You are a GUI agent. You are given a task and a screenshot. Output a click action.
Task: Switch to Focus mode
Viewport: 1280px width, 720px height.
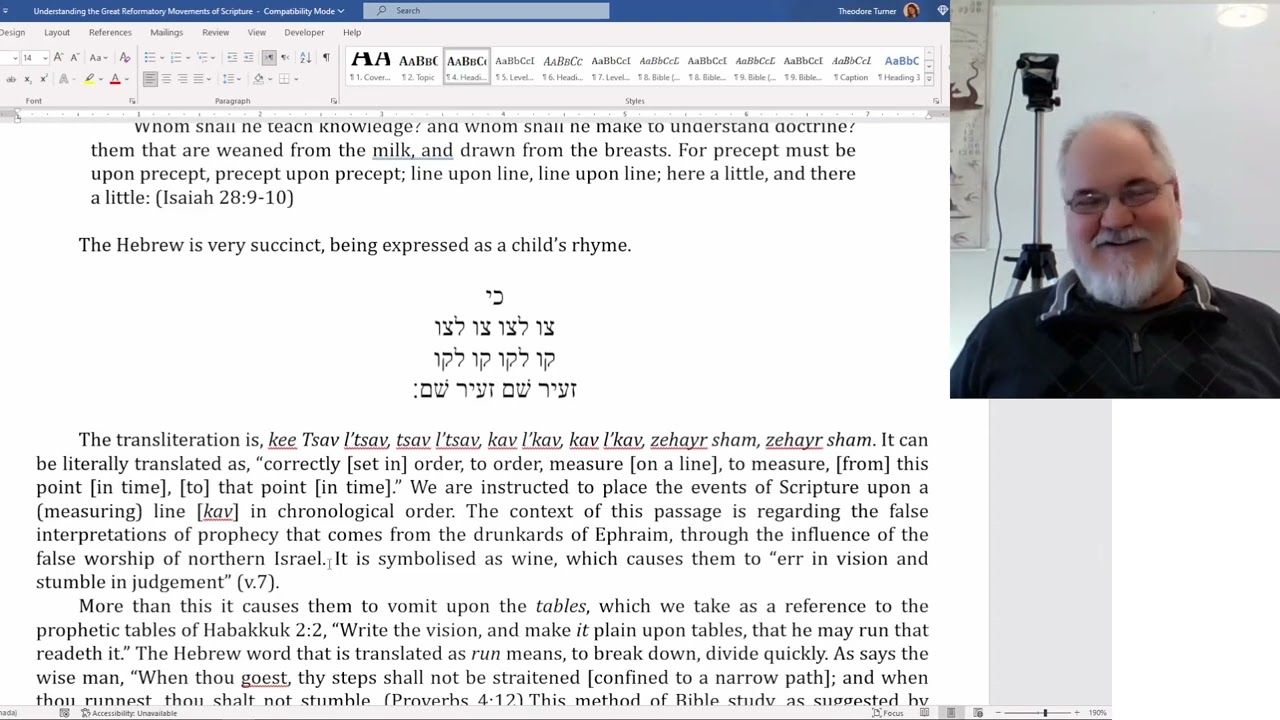click(888, 713)
